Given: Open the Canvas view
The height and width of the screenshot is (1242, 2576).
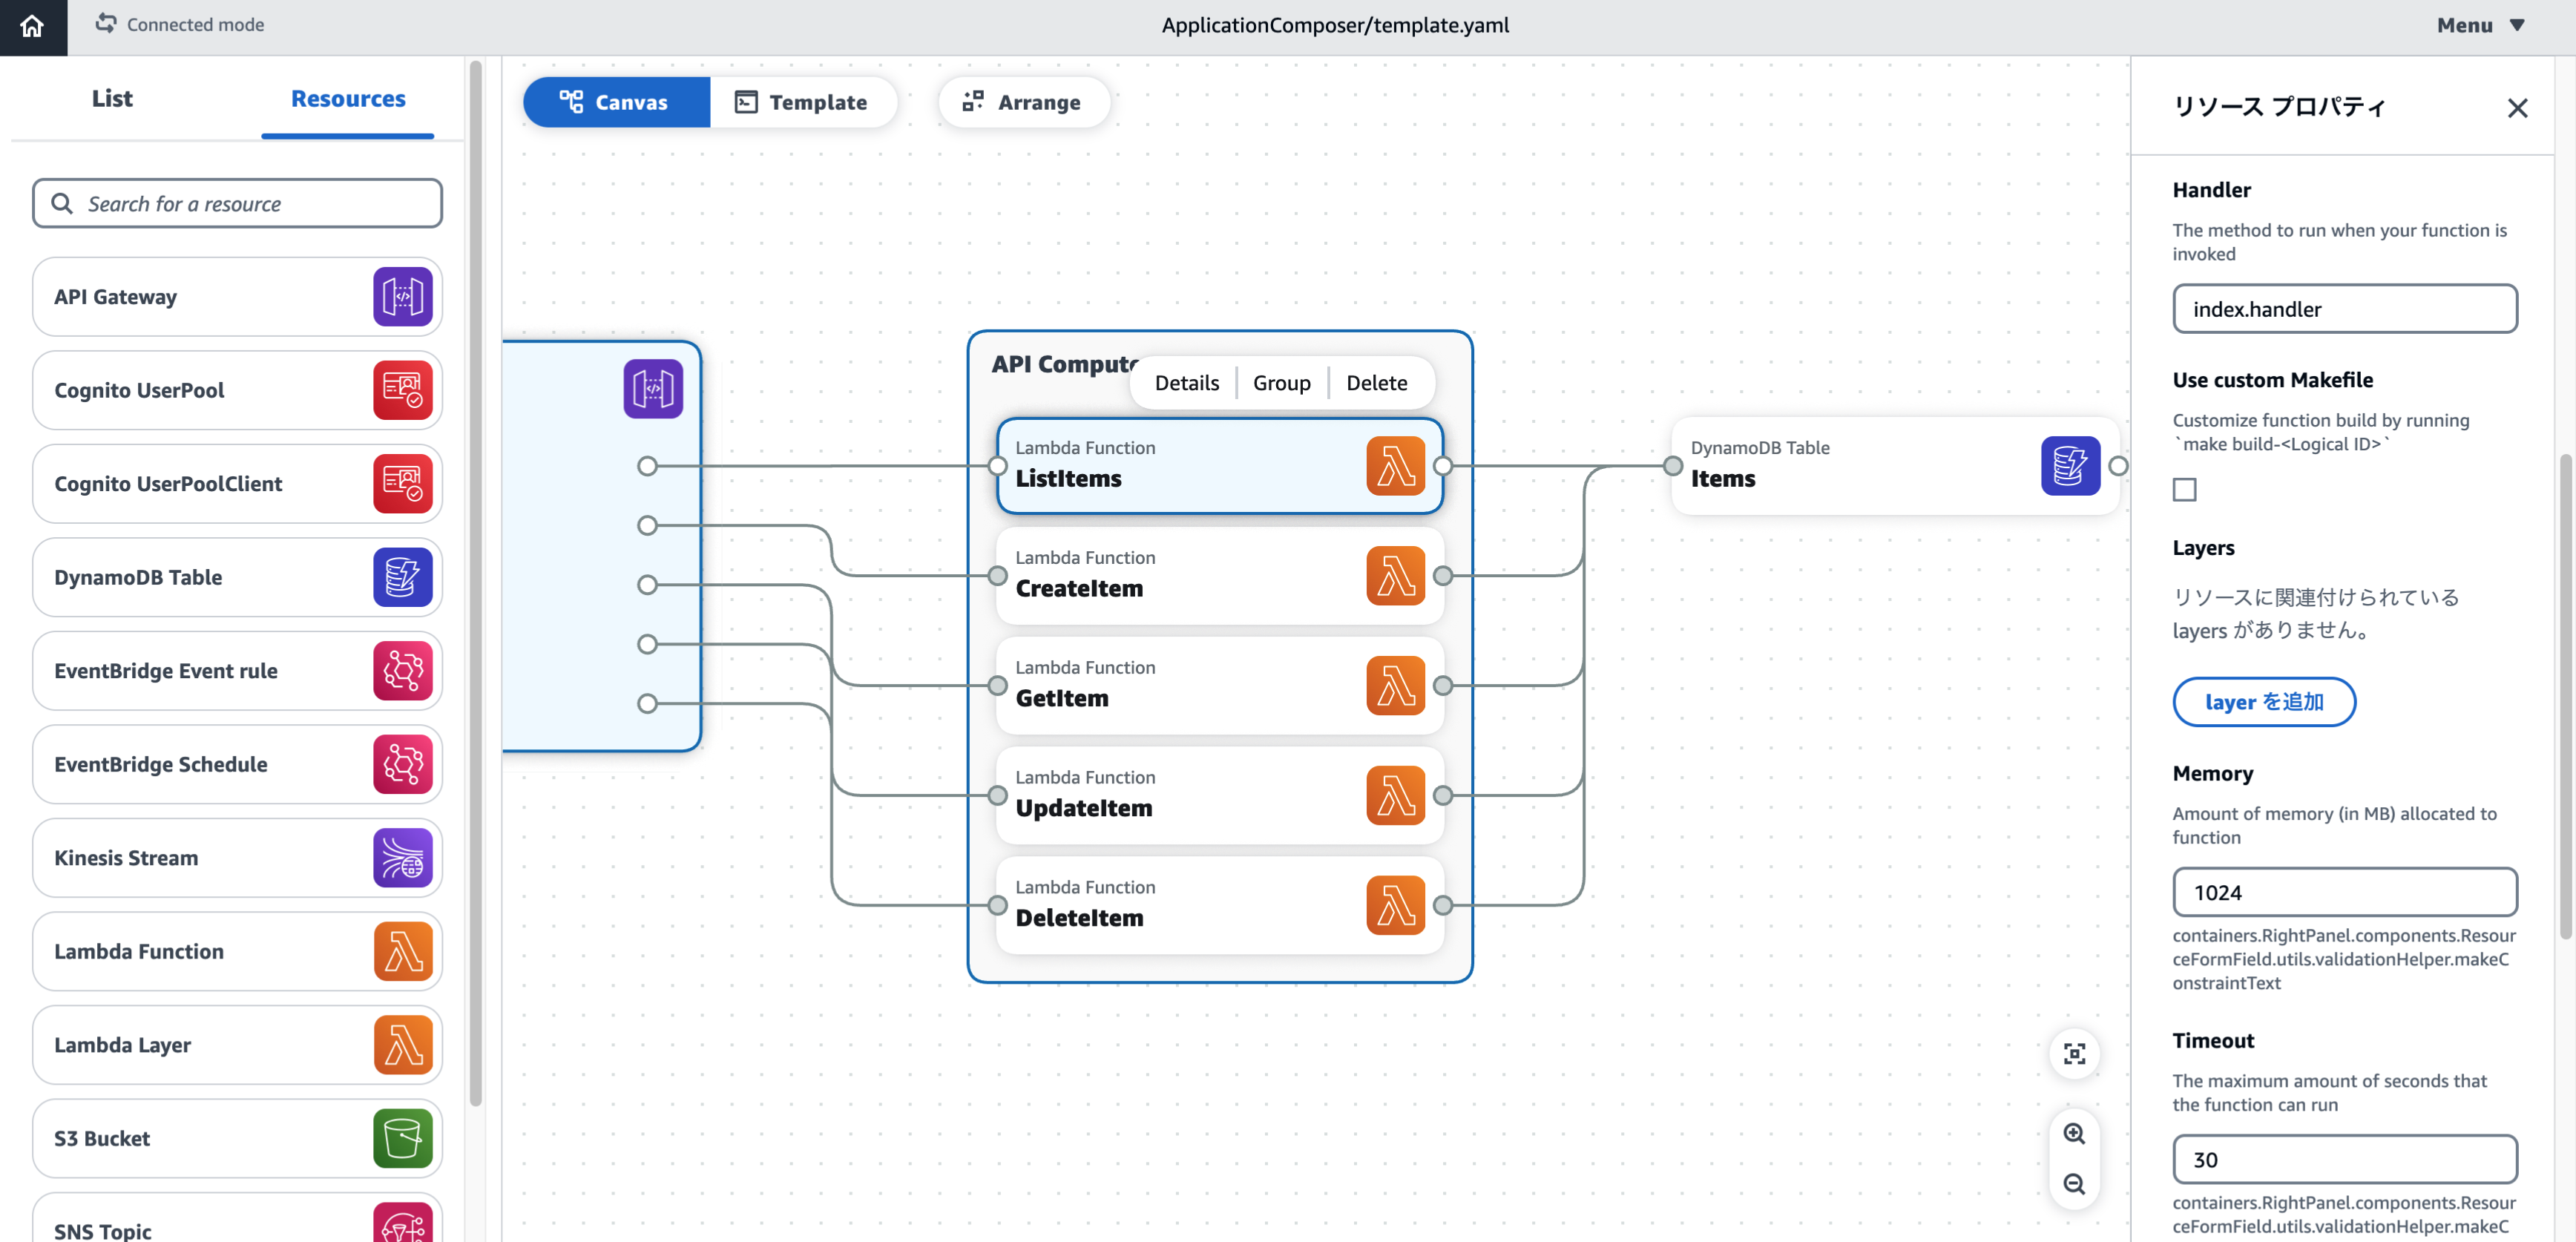Looking at the screenshot, I should pyautogui.click(x=616, y=102).
